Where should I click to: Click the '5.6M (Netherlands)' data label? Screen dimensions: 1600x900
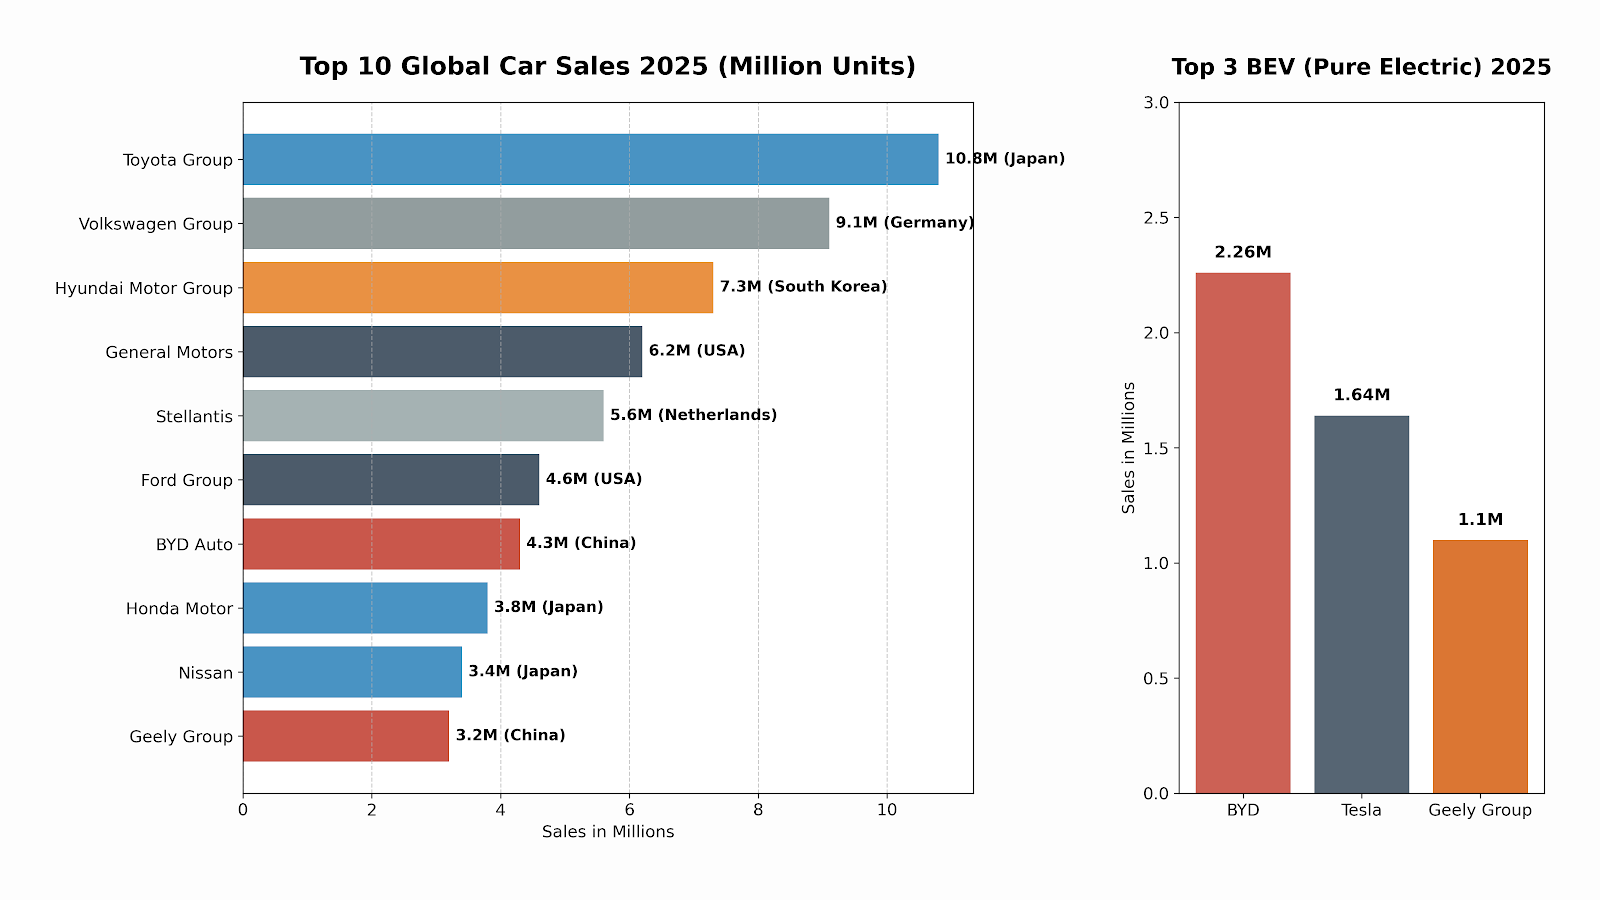pos(693,415)
